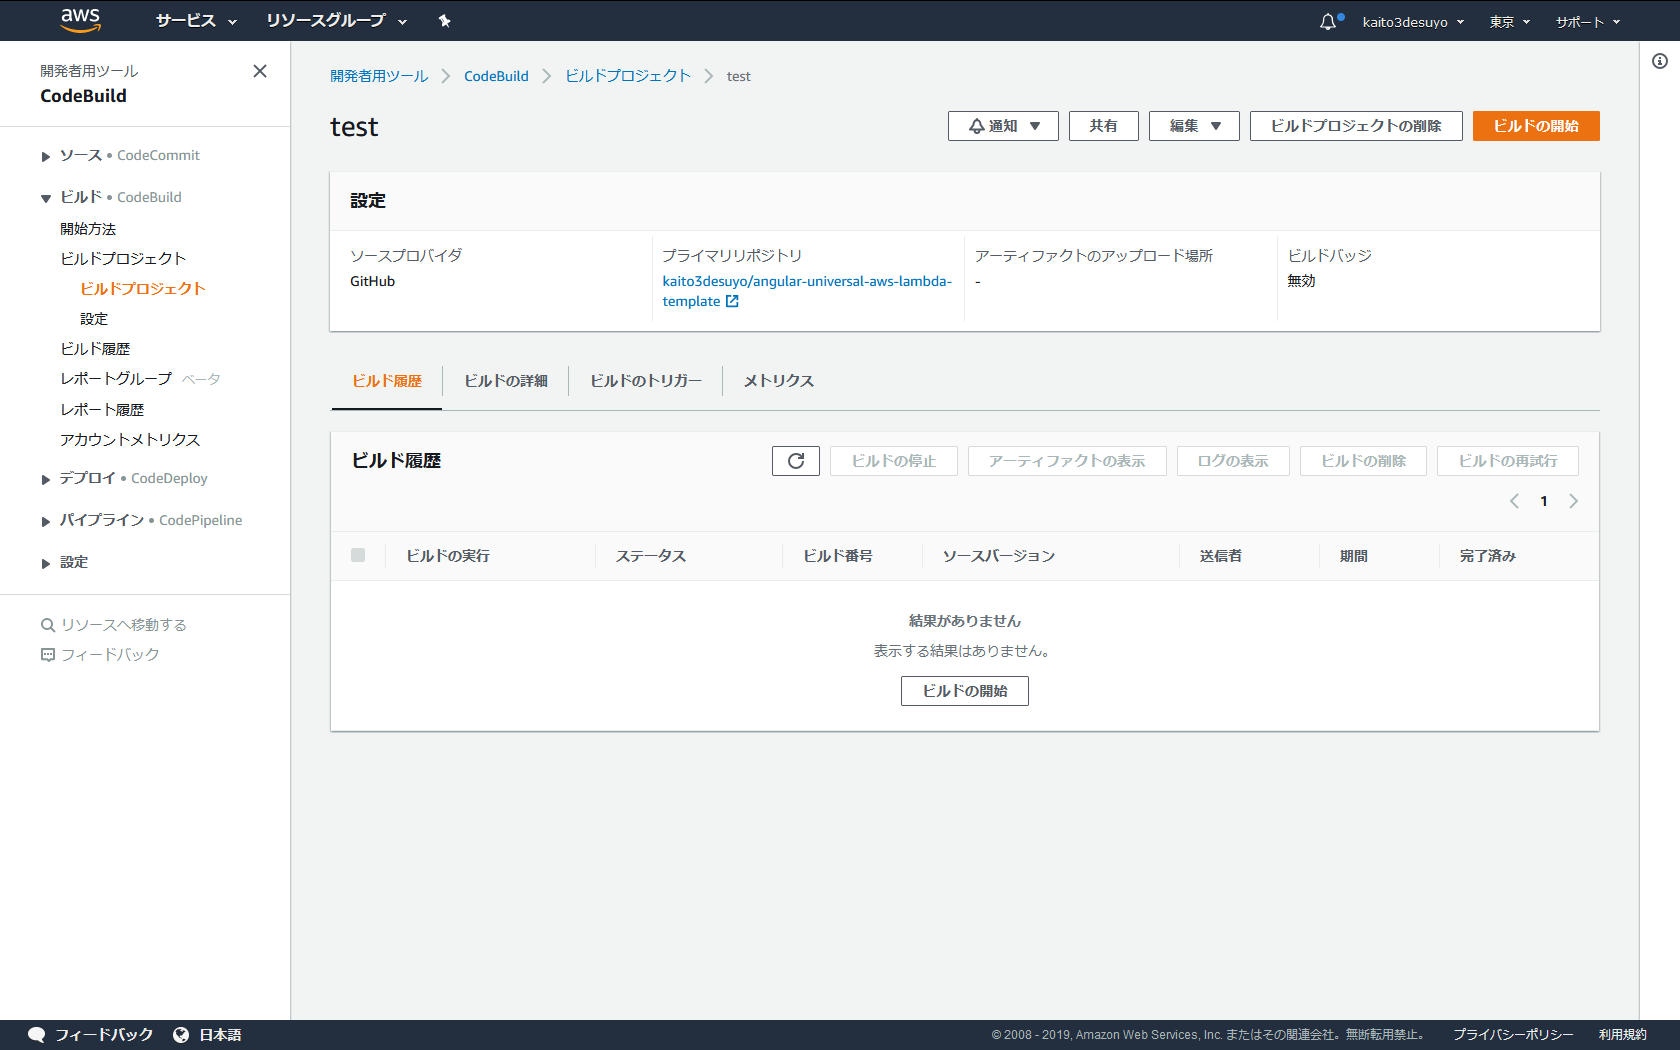The height and width of the screenshot is (1050, 1680).
Task: Open the CodeBuild breadcrumb link
Action: (496, 76)
